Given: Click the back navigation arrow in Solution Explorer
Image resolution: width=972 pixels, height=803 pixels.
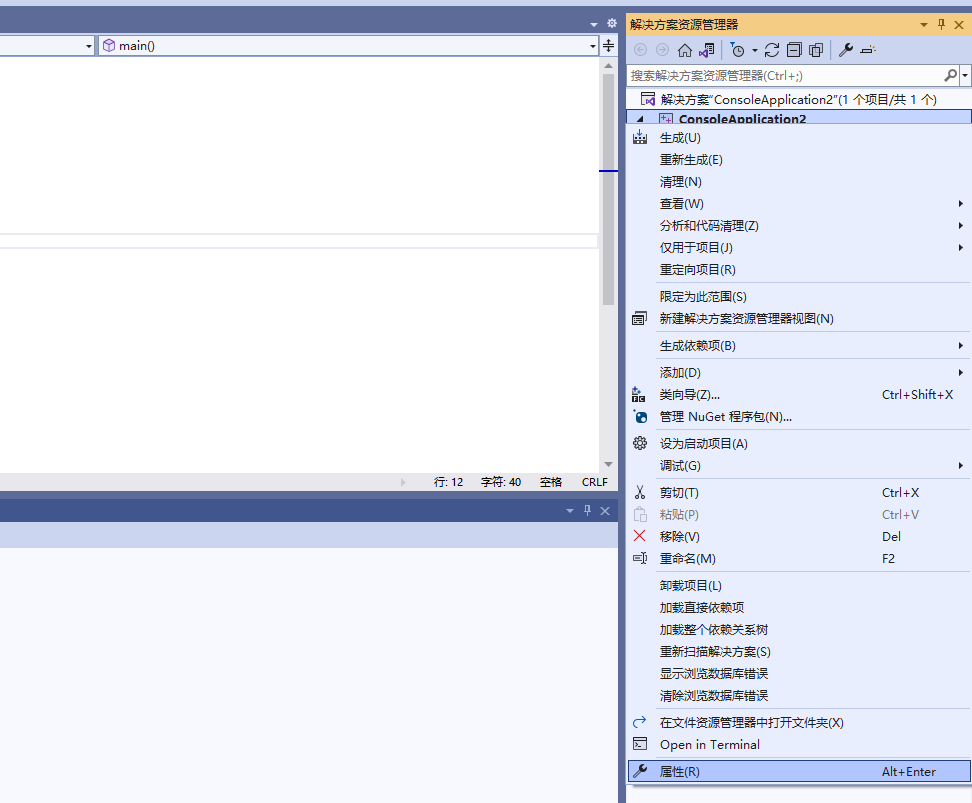Looking at the screenshot, I should tap(640, 50).
